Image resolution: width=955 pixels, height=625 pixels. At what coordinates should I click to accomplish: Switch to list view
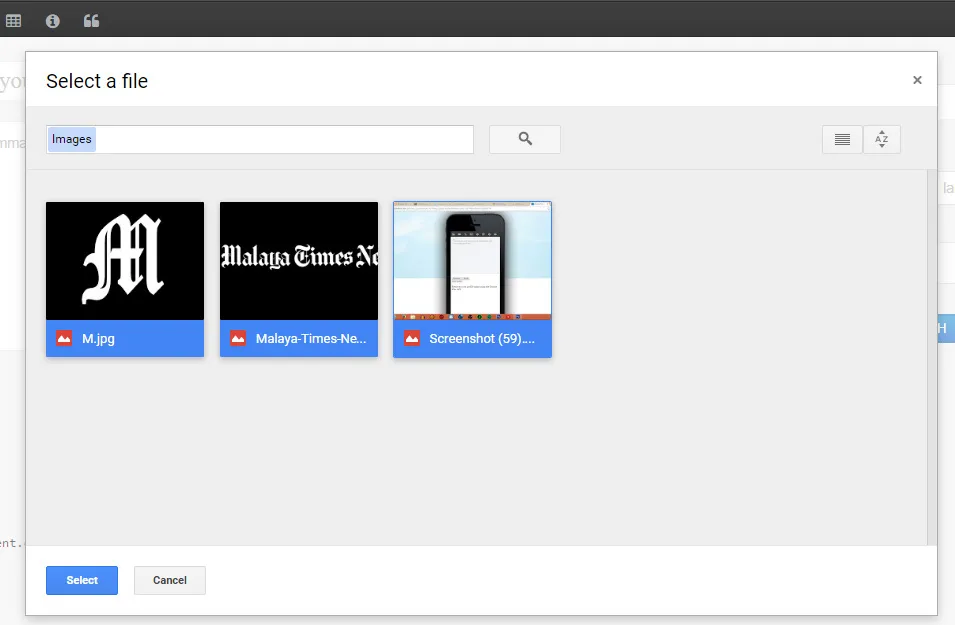point(842,139)
